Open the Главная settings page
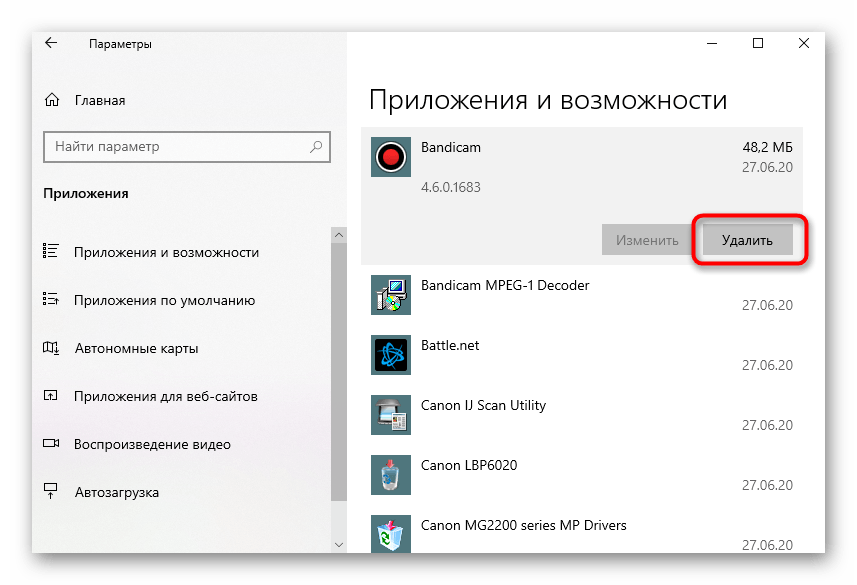857x585 pixels. [x=100, y=101]
